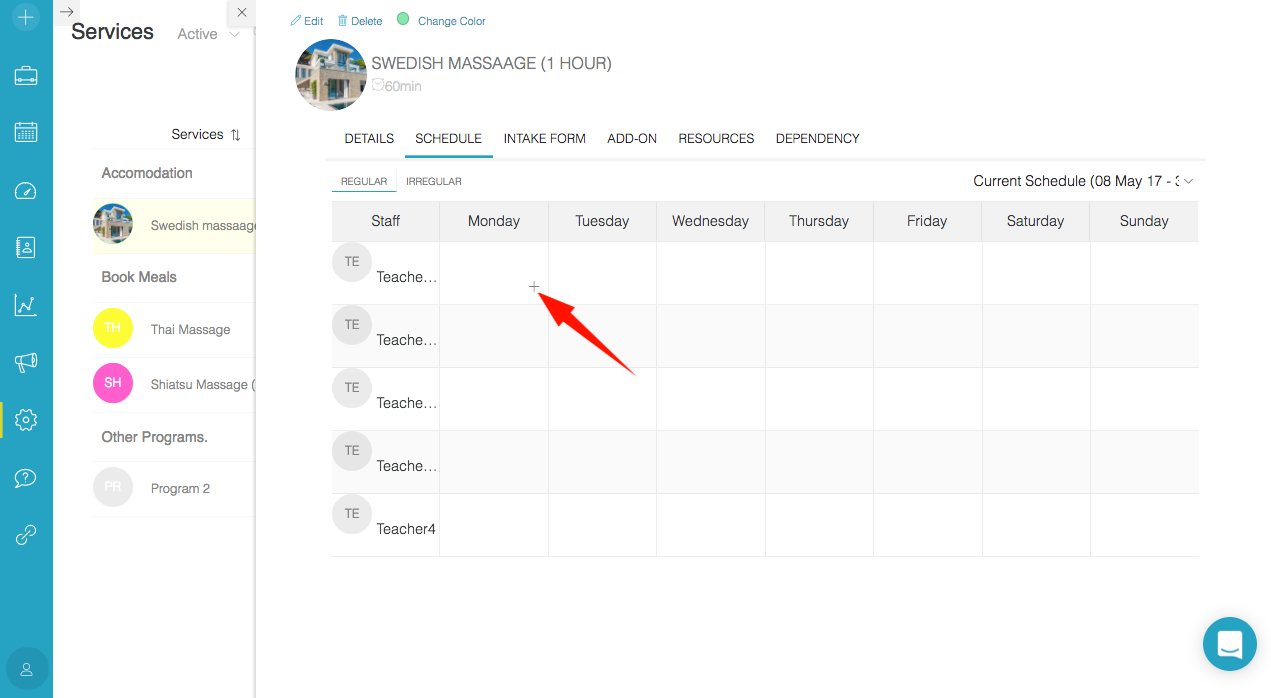Image resolution: width=1271 pixels, height=698 pixels.
Task: Switch to the Irregular schedule toggle
Action: tap(434, 182)
